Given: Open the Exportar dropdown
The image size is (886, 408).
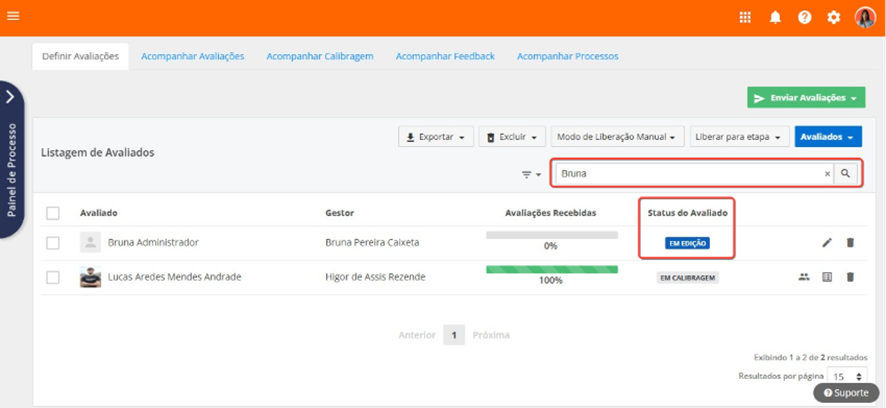Looking at the screenshot, I should coord(435,137).
